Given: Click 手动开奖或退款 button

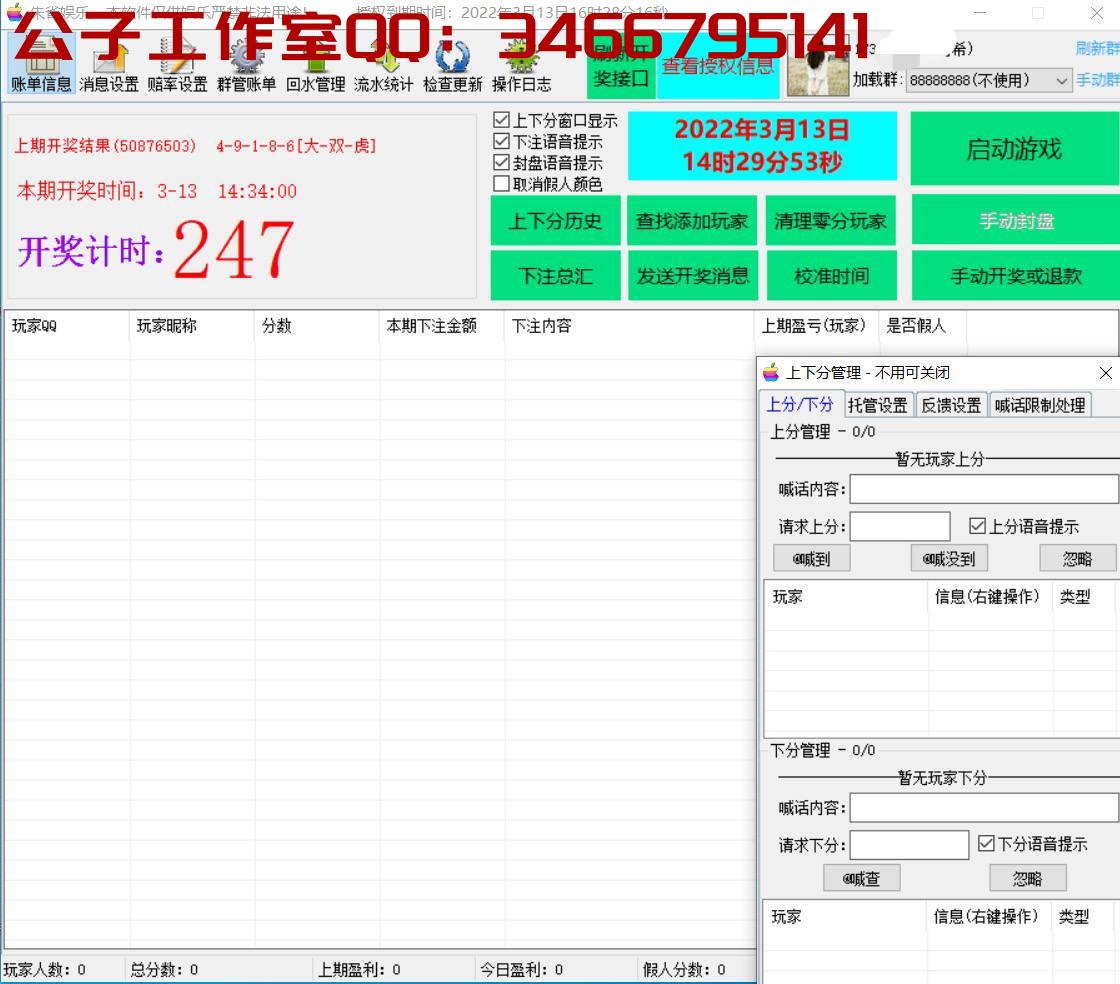Looking at the screenshot, I should pos(1016,276).
